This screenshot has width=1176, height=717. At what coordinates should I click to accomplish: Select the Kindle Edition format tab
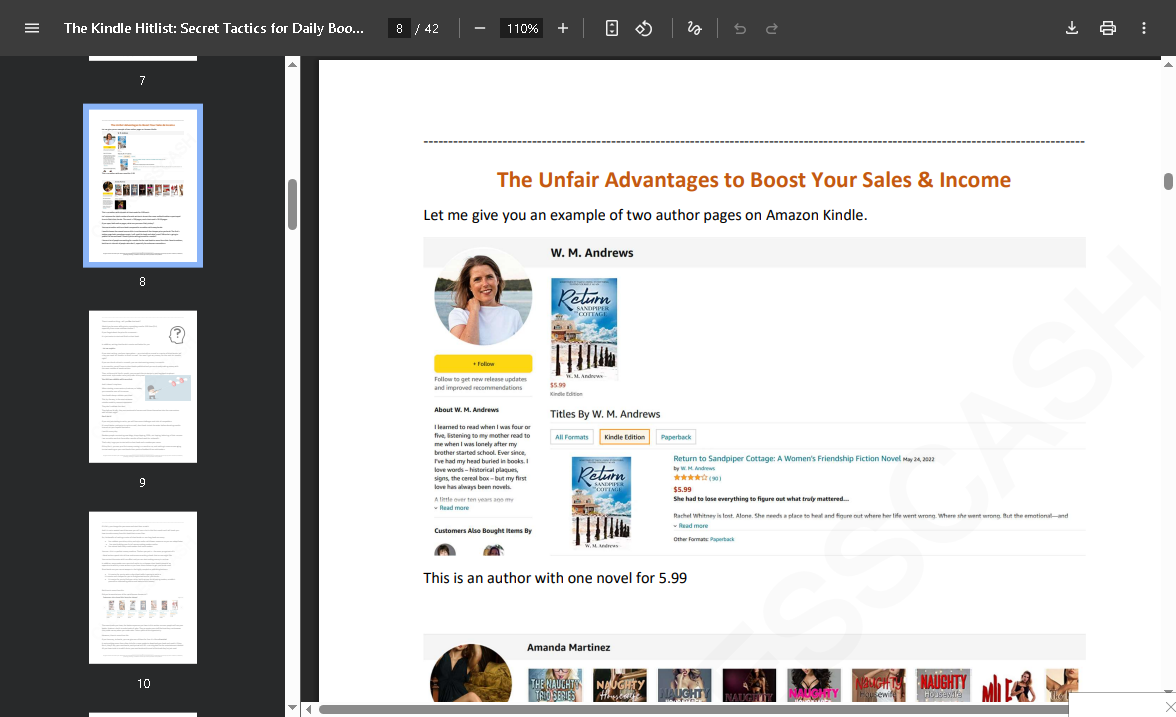pyautogui.click(x=625, y=437)
